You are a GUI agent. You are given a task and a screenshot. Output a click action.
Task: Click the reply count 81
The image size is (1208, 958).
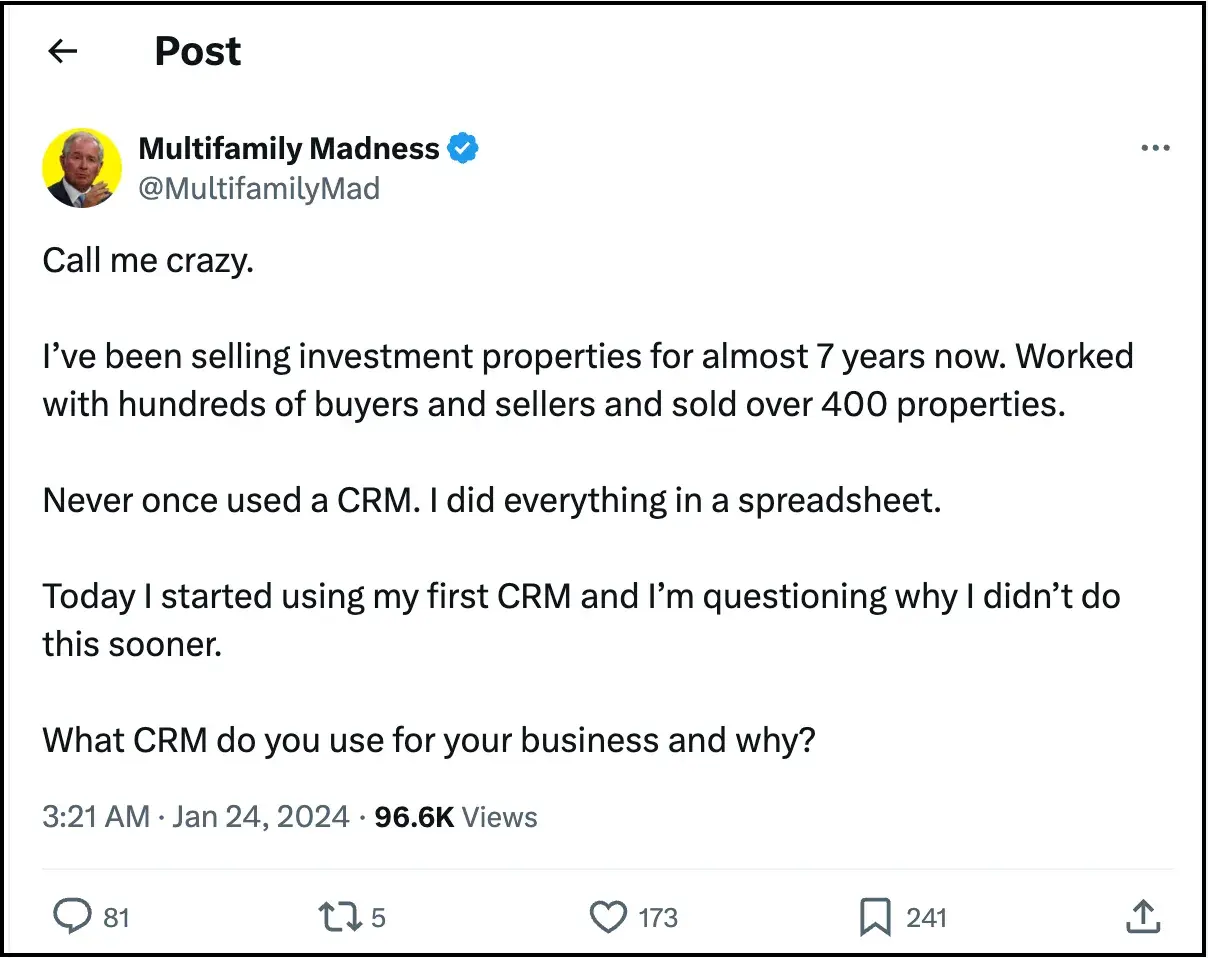117,917
